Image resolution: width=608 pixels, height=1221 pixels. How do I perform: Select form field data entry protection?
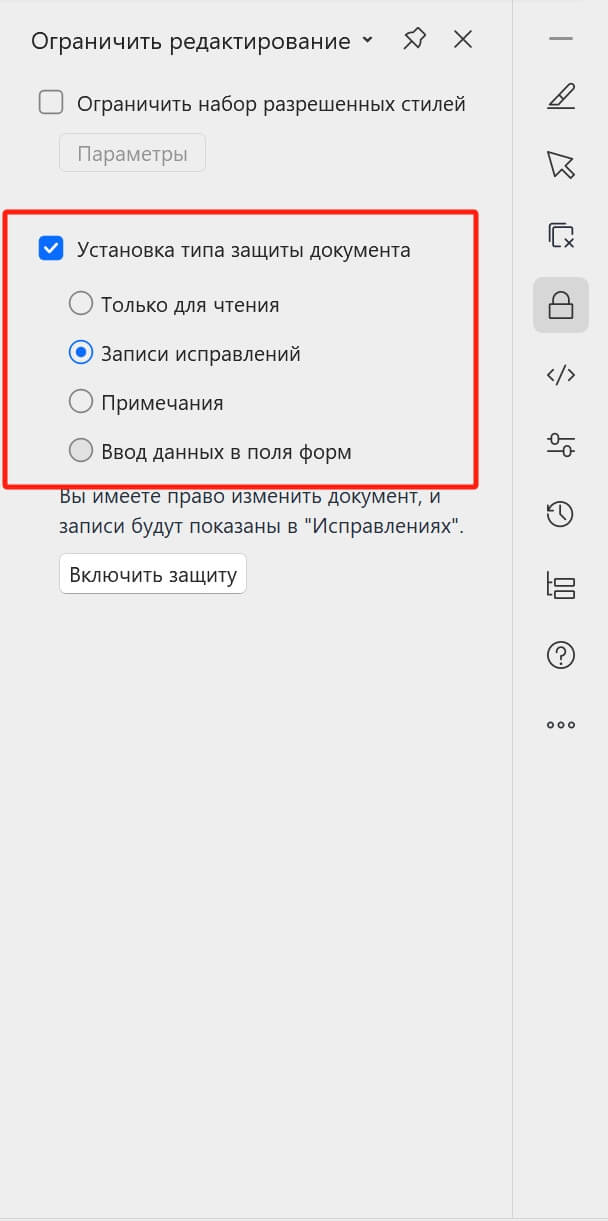pos(81,450)
